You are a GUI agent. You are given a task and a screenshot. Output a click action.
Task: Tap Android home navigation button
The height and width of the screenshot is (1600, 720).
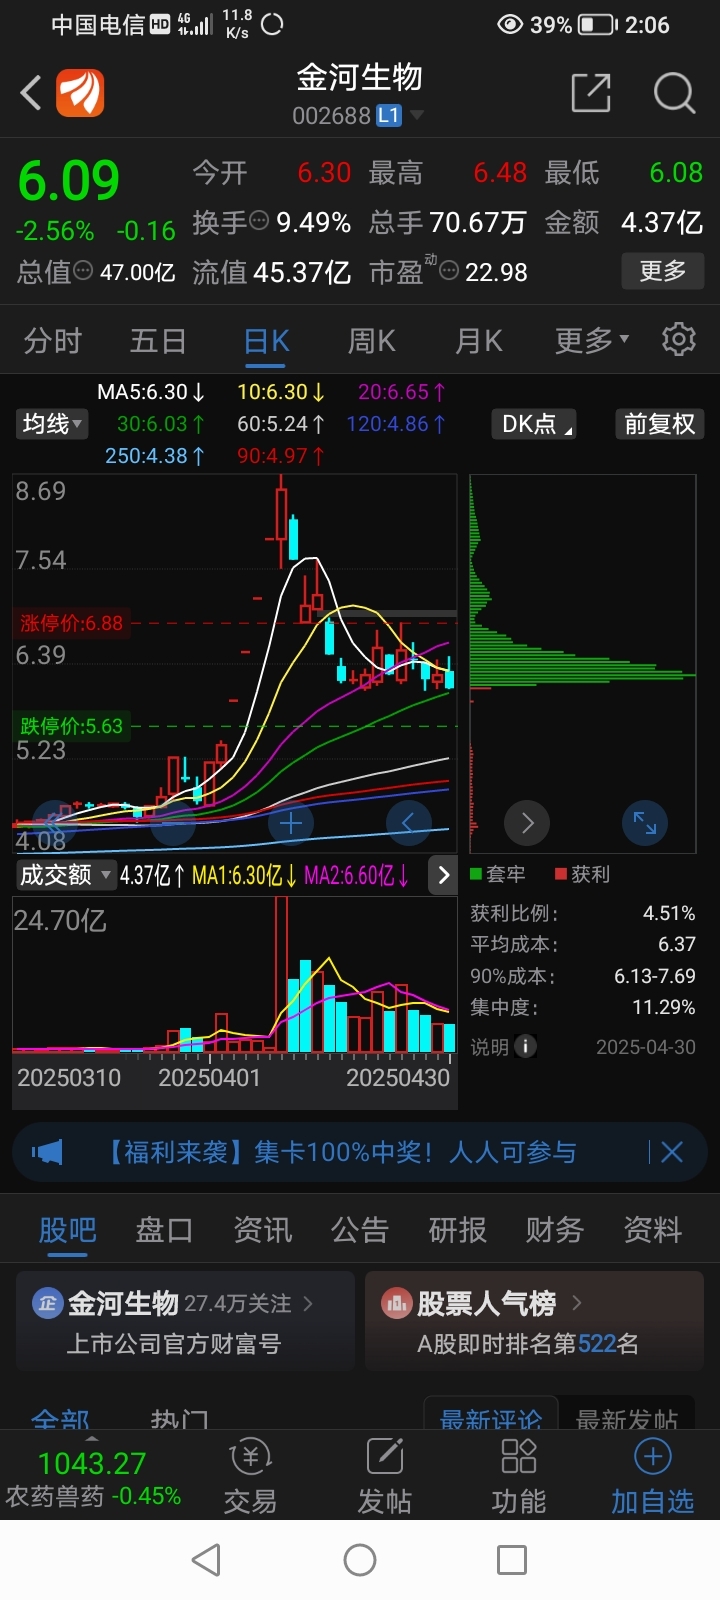pyautogui.click(x=360, y=1560)
